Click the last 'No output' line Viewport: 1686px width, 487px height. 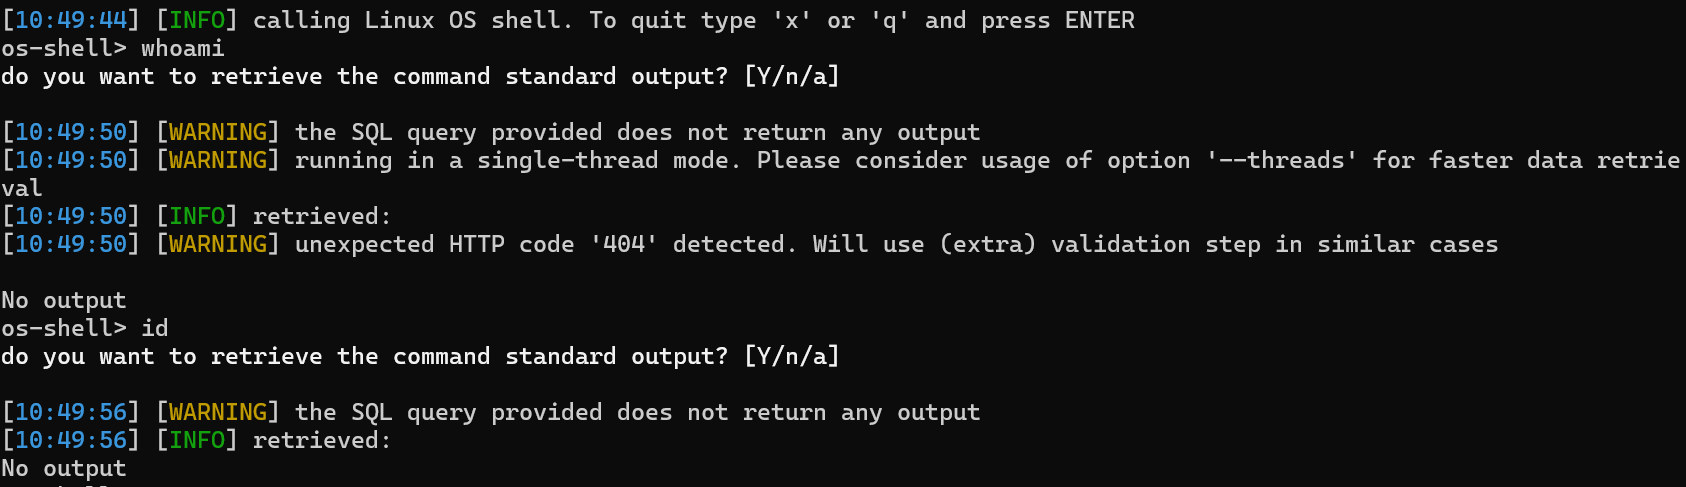point(64,468)
